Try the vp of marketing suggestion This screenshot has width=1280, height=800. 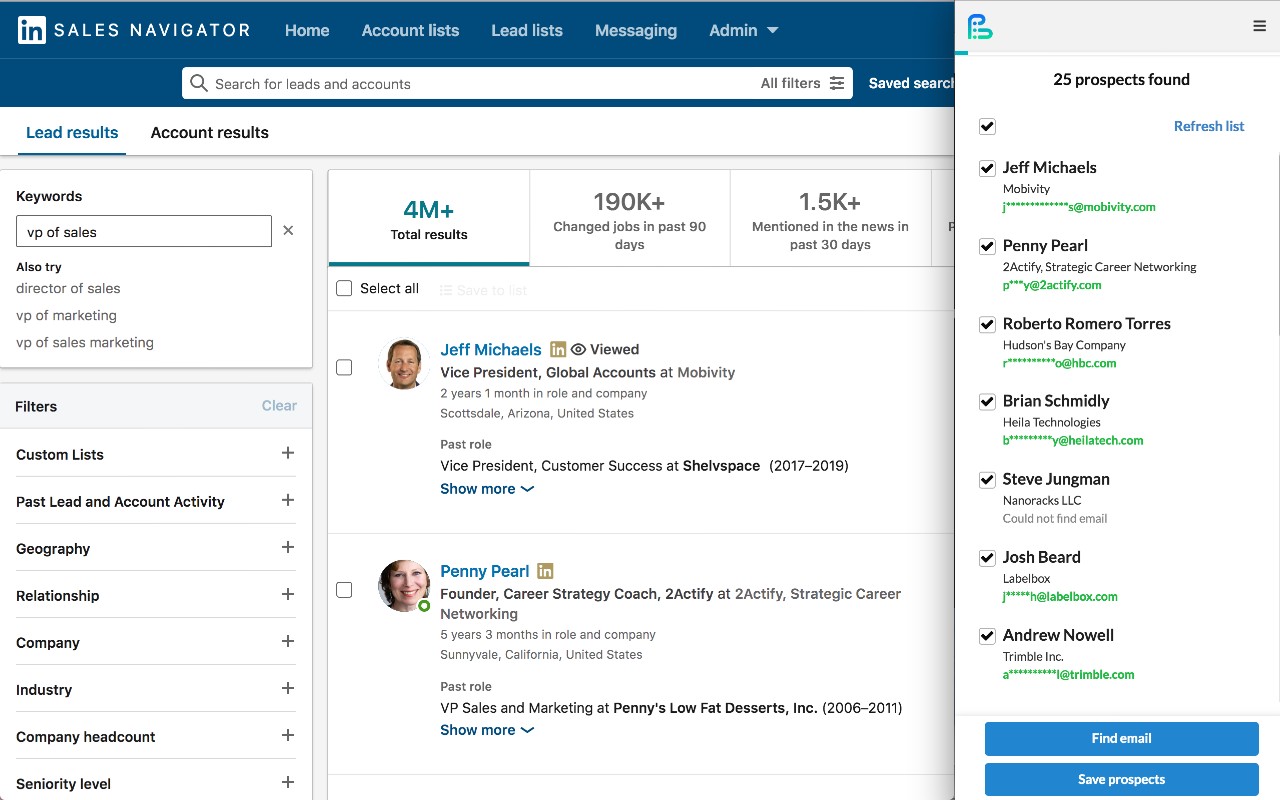tap(66, 315)
